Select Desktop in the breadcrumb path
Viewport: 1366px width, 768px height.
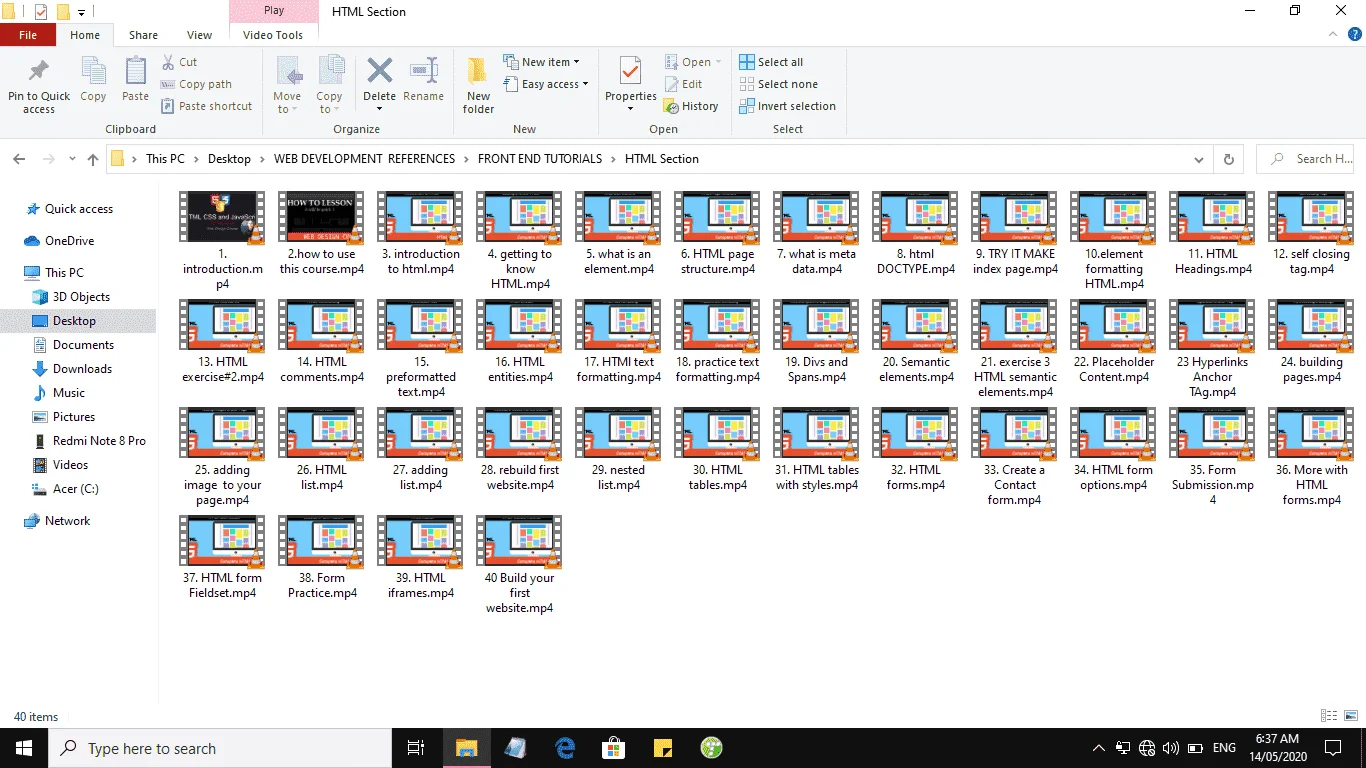click(x=229, y=159)
